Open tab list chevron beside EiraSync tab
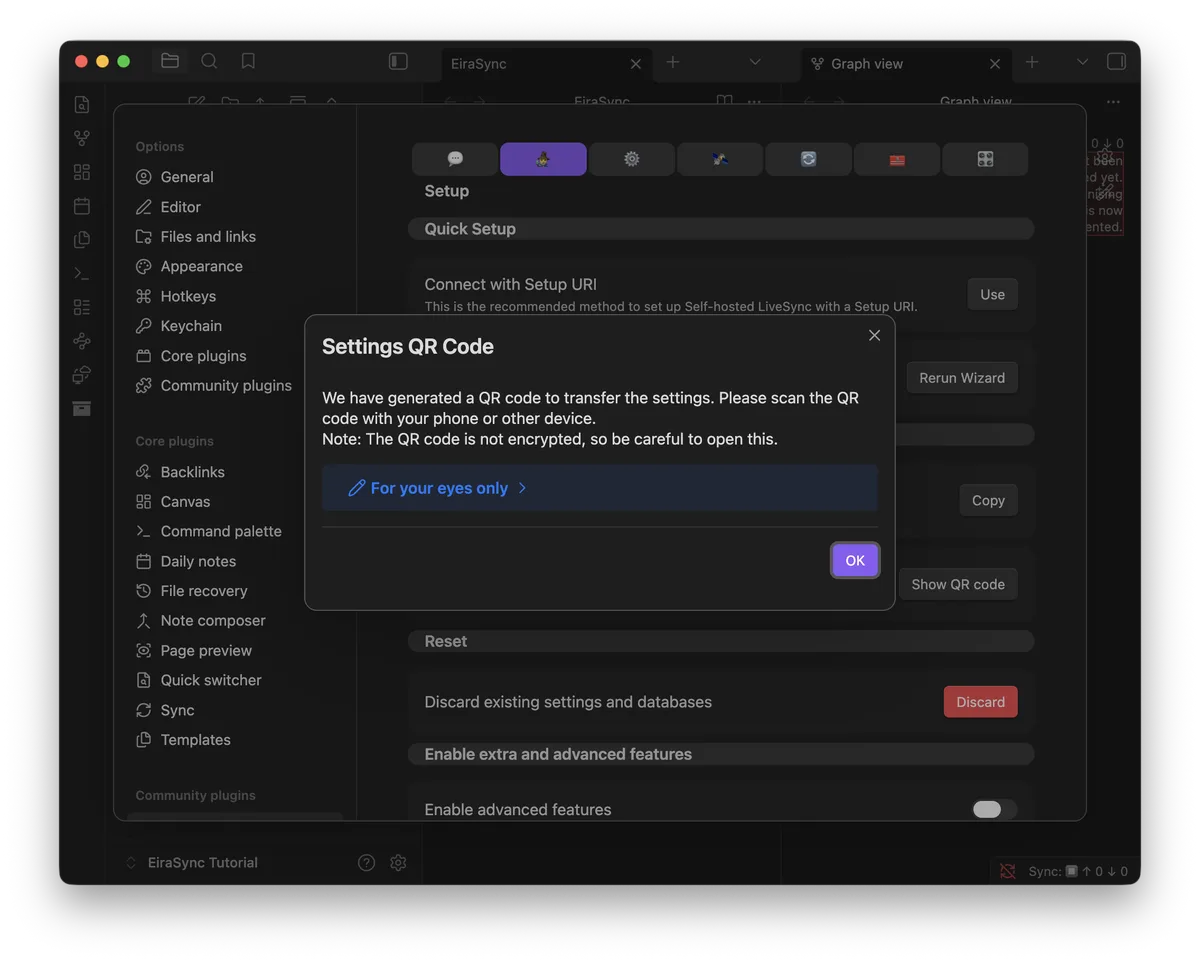Screen dimensions: 1200x963 (x=755, y=62)
